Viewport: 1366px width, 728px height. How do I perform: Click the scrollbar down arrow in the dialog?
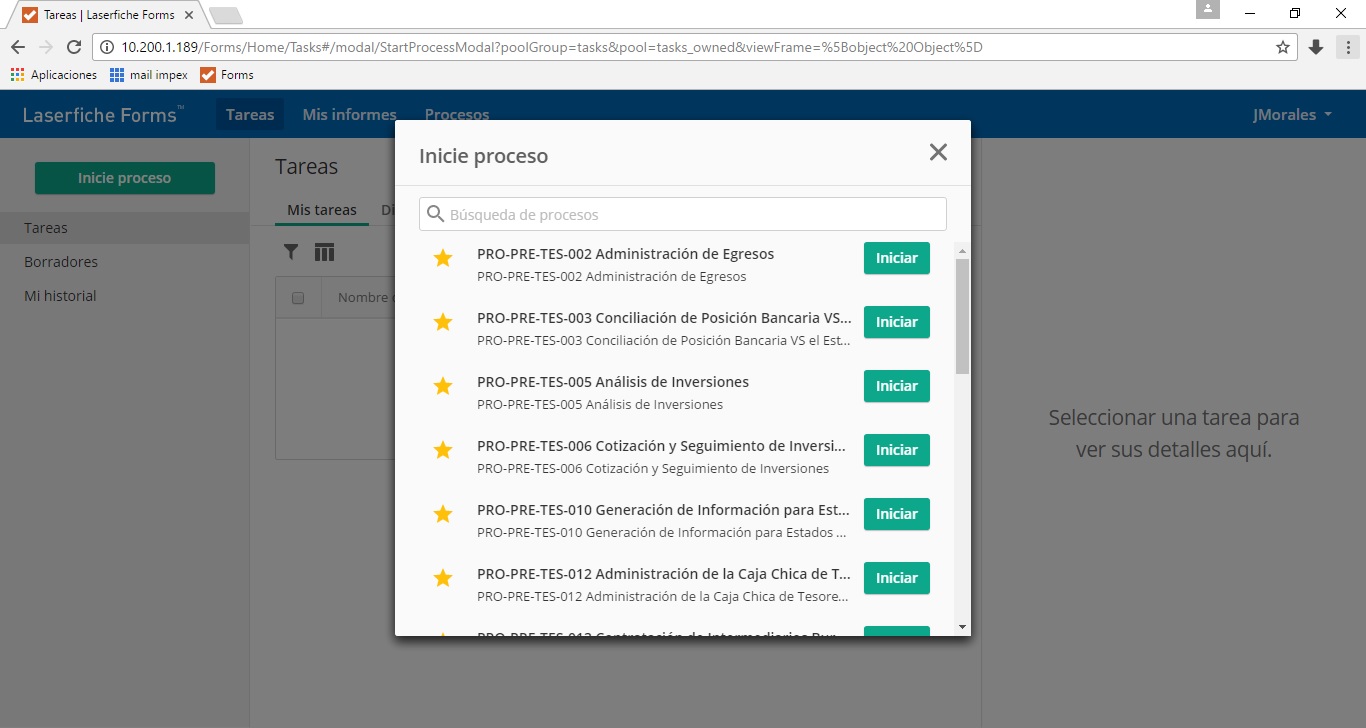(962, 627)
